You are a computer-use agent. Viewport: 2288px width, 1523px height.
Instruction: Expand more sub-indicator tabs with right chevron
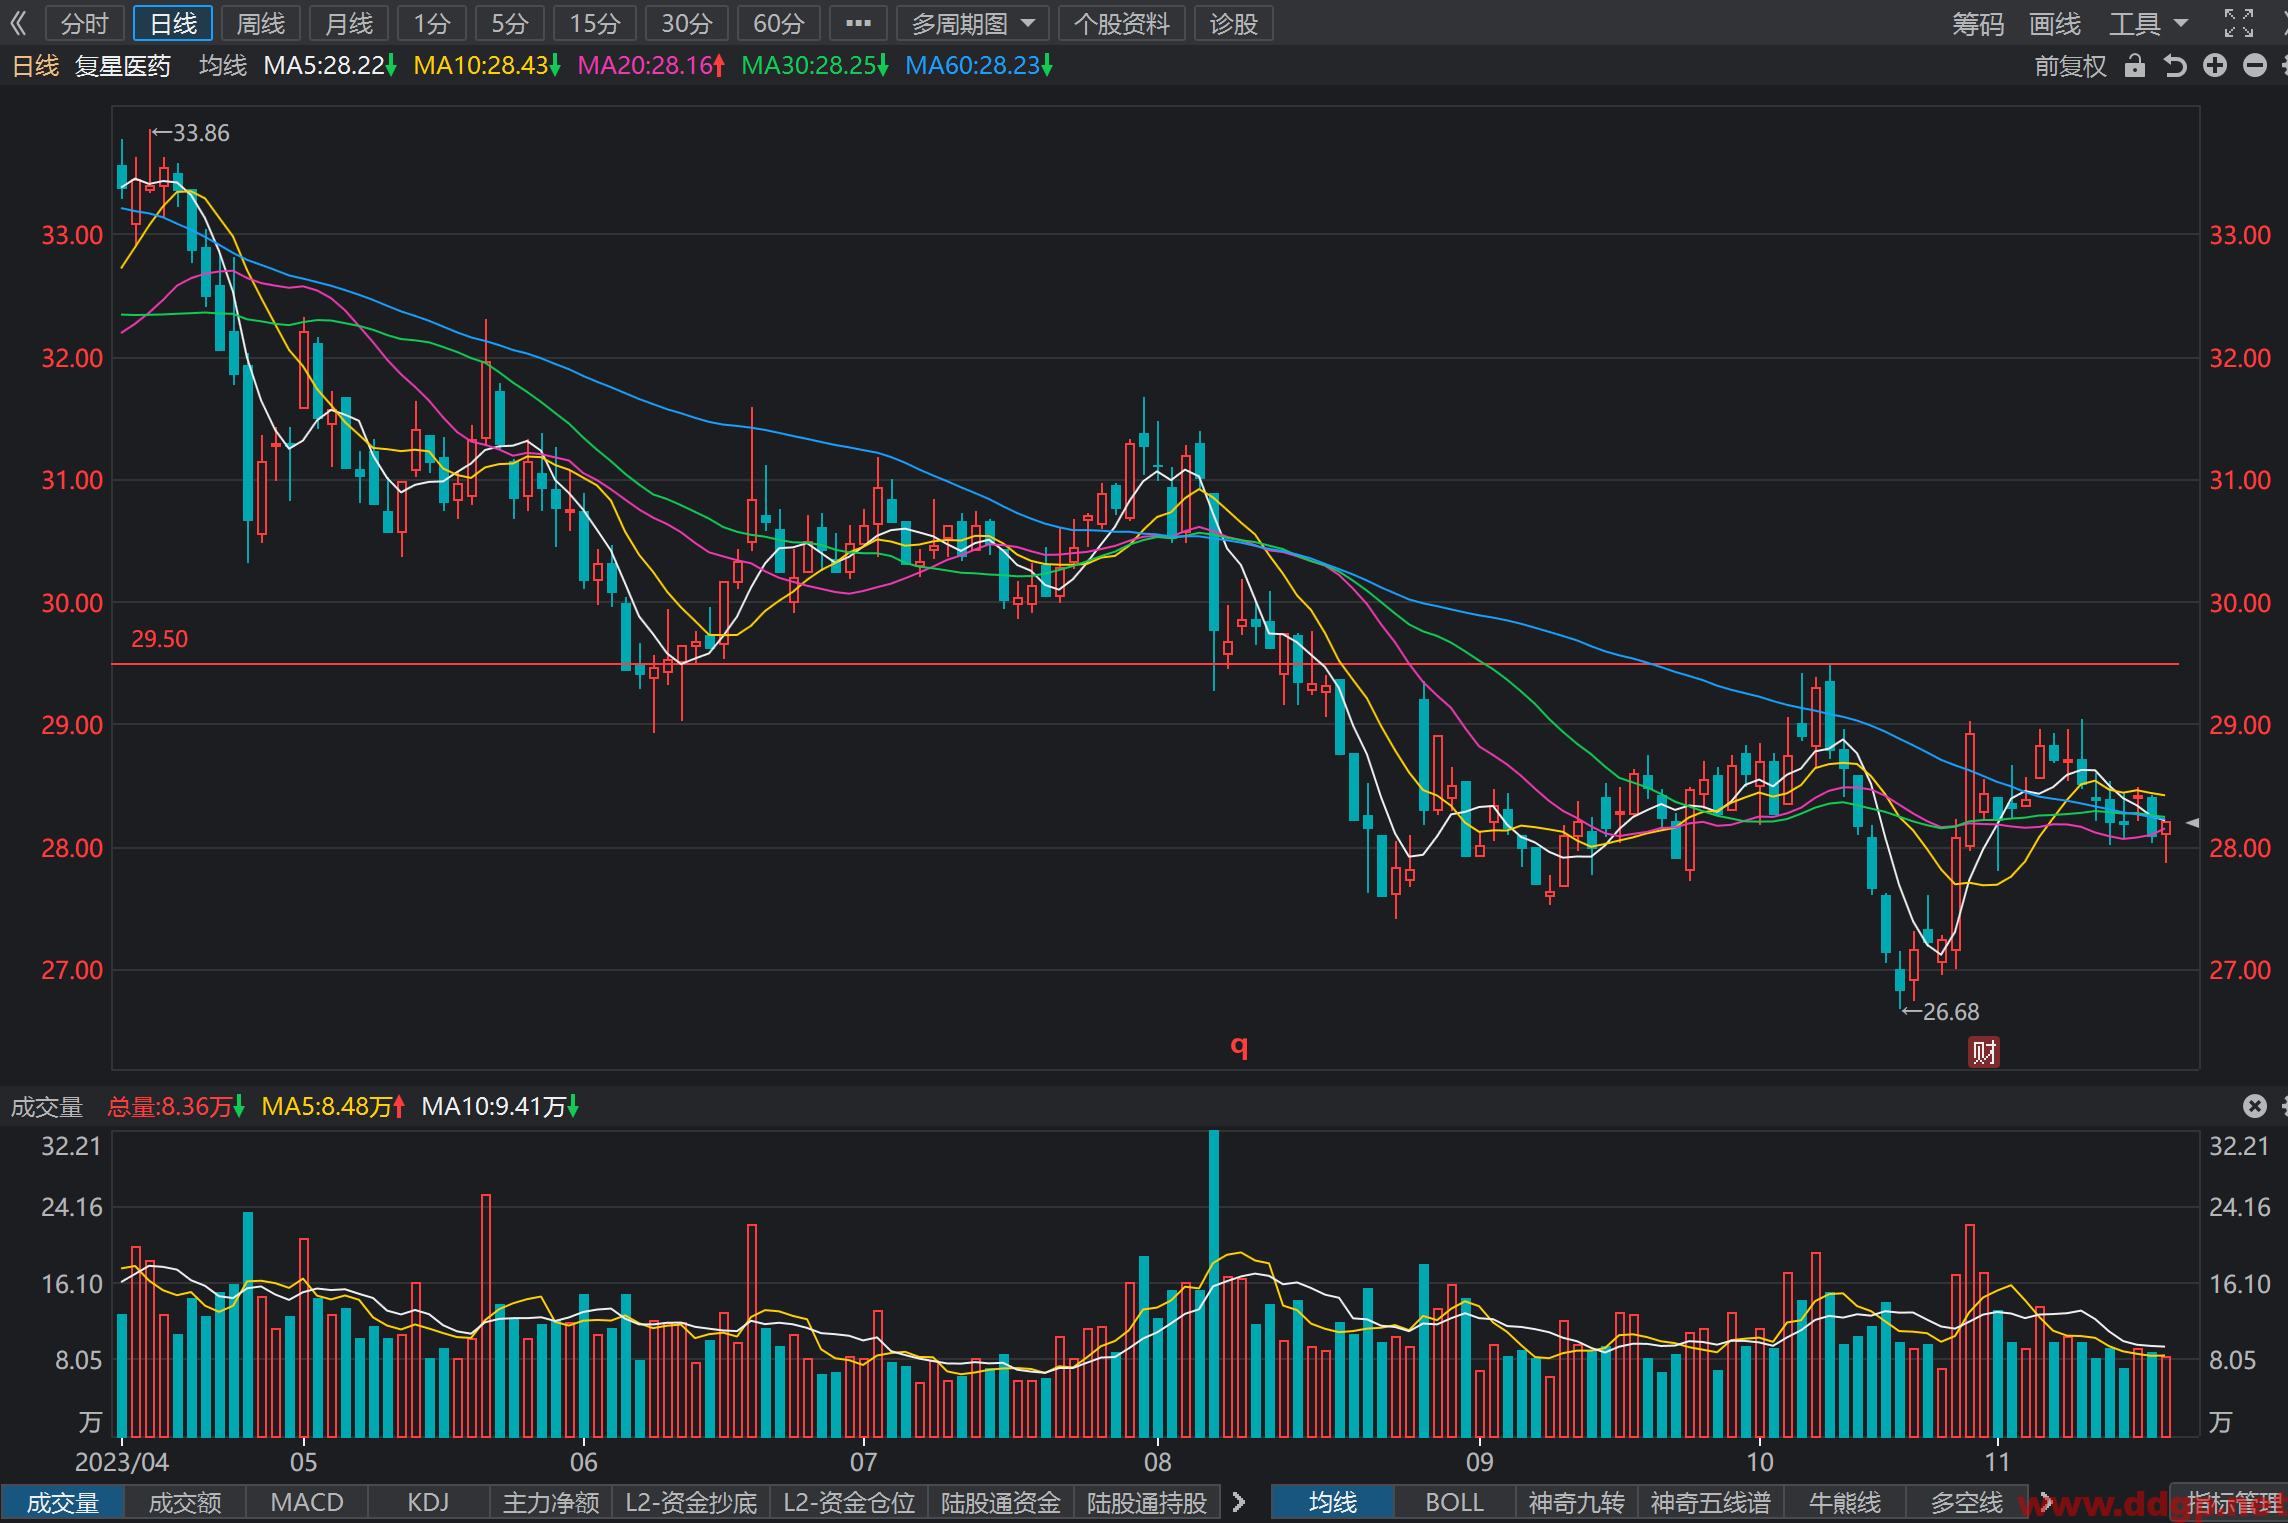(x=1239, y=1502)
